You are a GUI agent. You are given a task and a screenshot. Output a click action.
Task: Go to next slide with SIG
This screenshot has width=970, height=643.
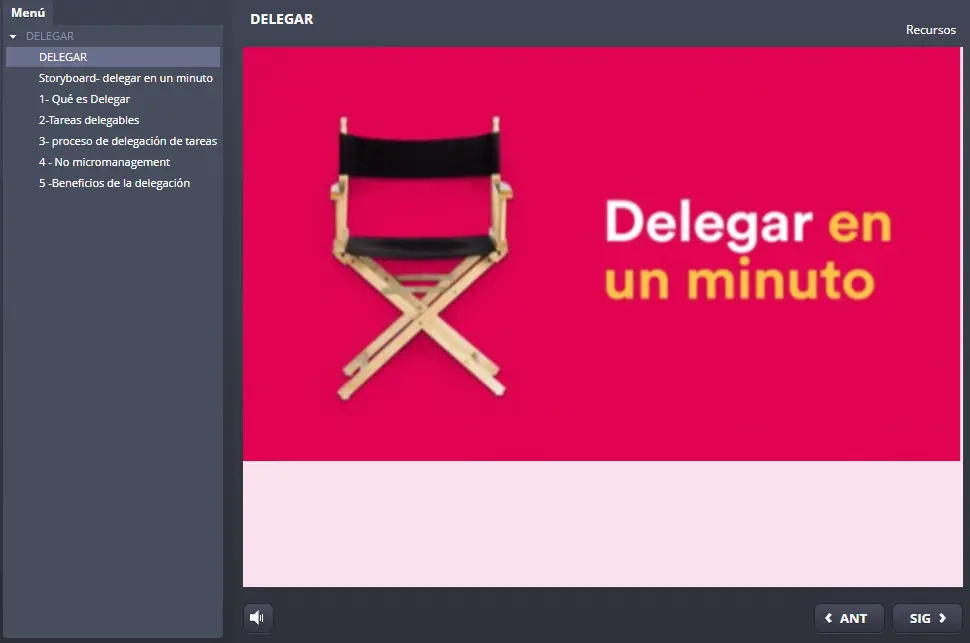927,618
